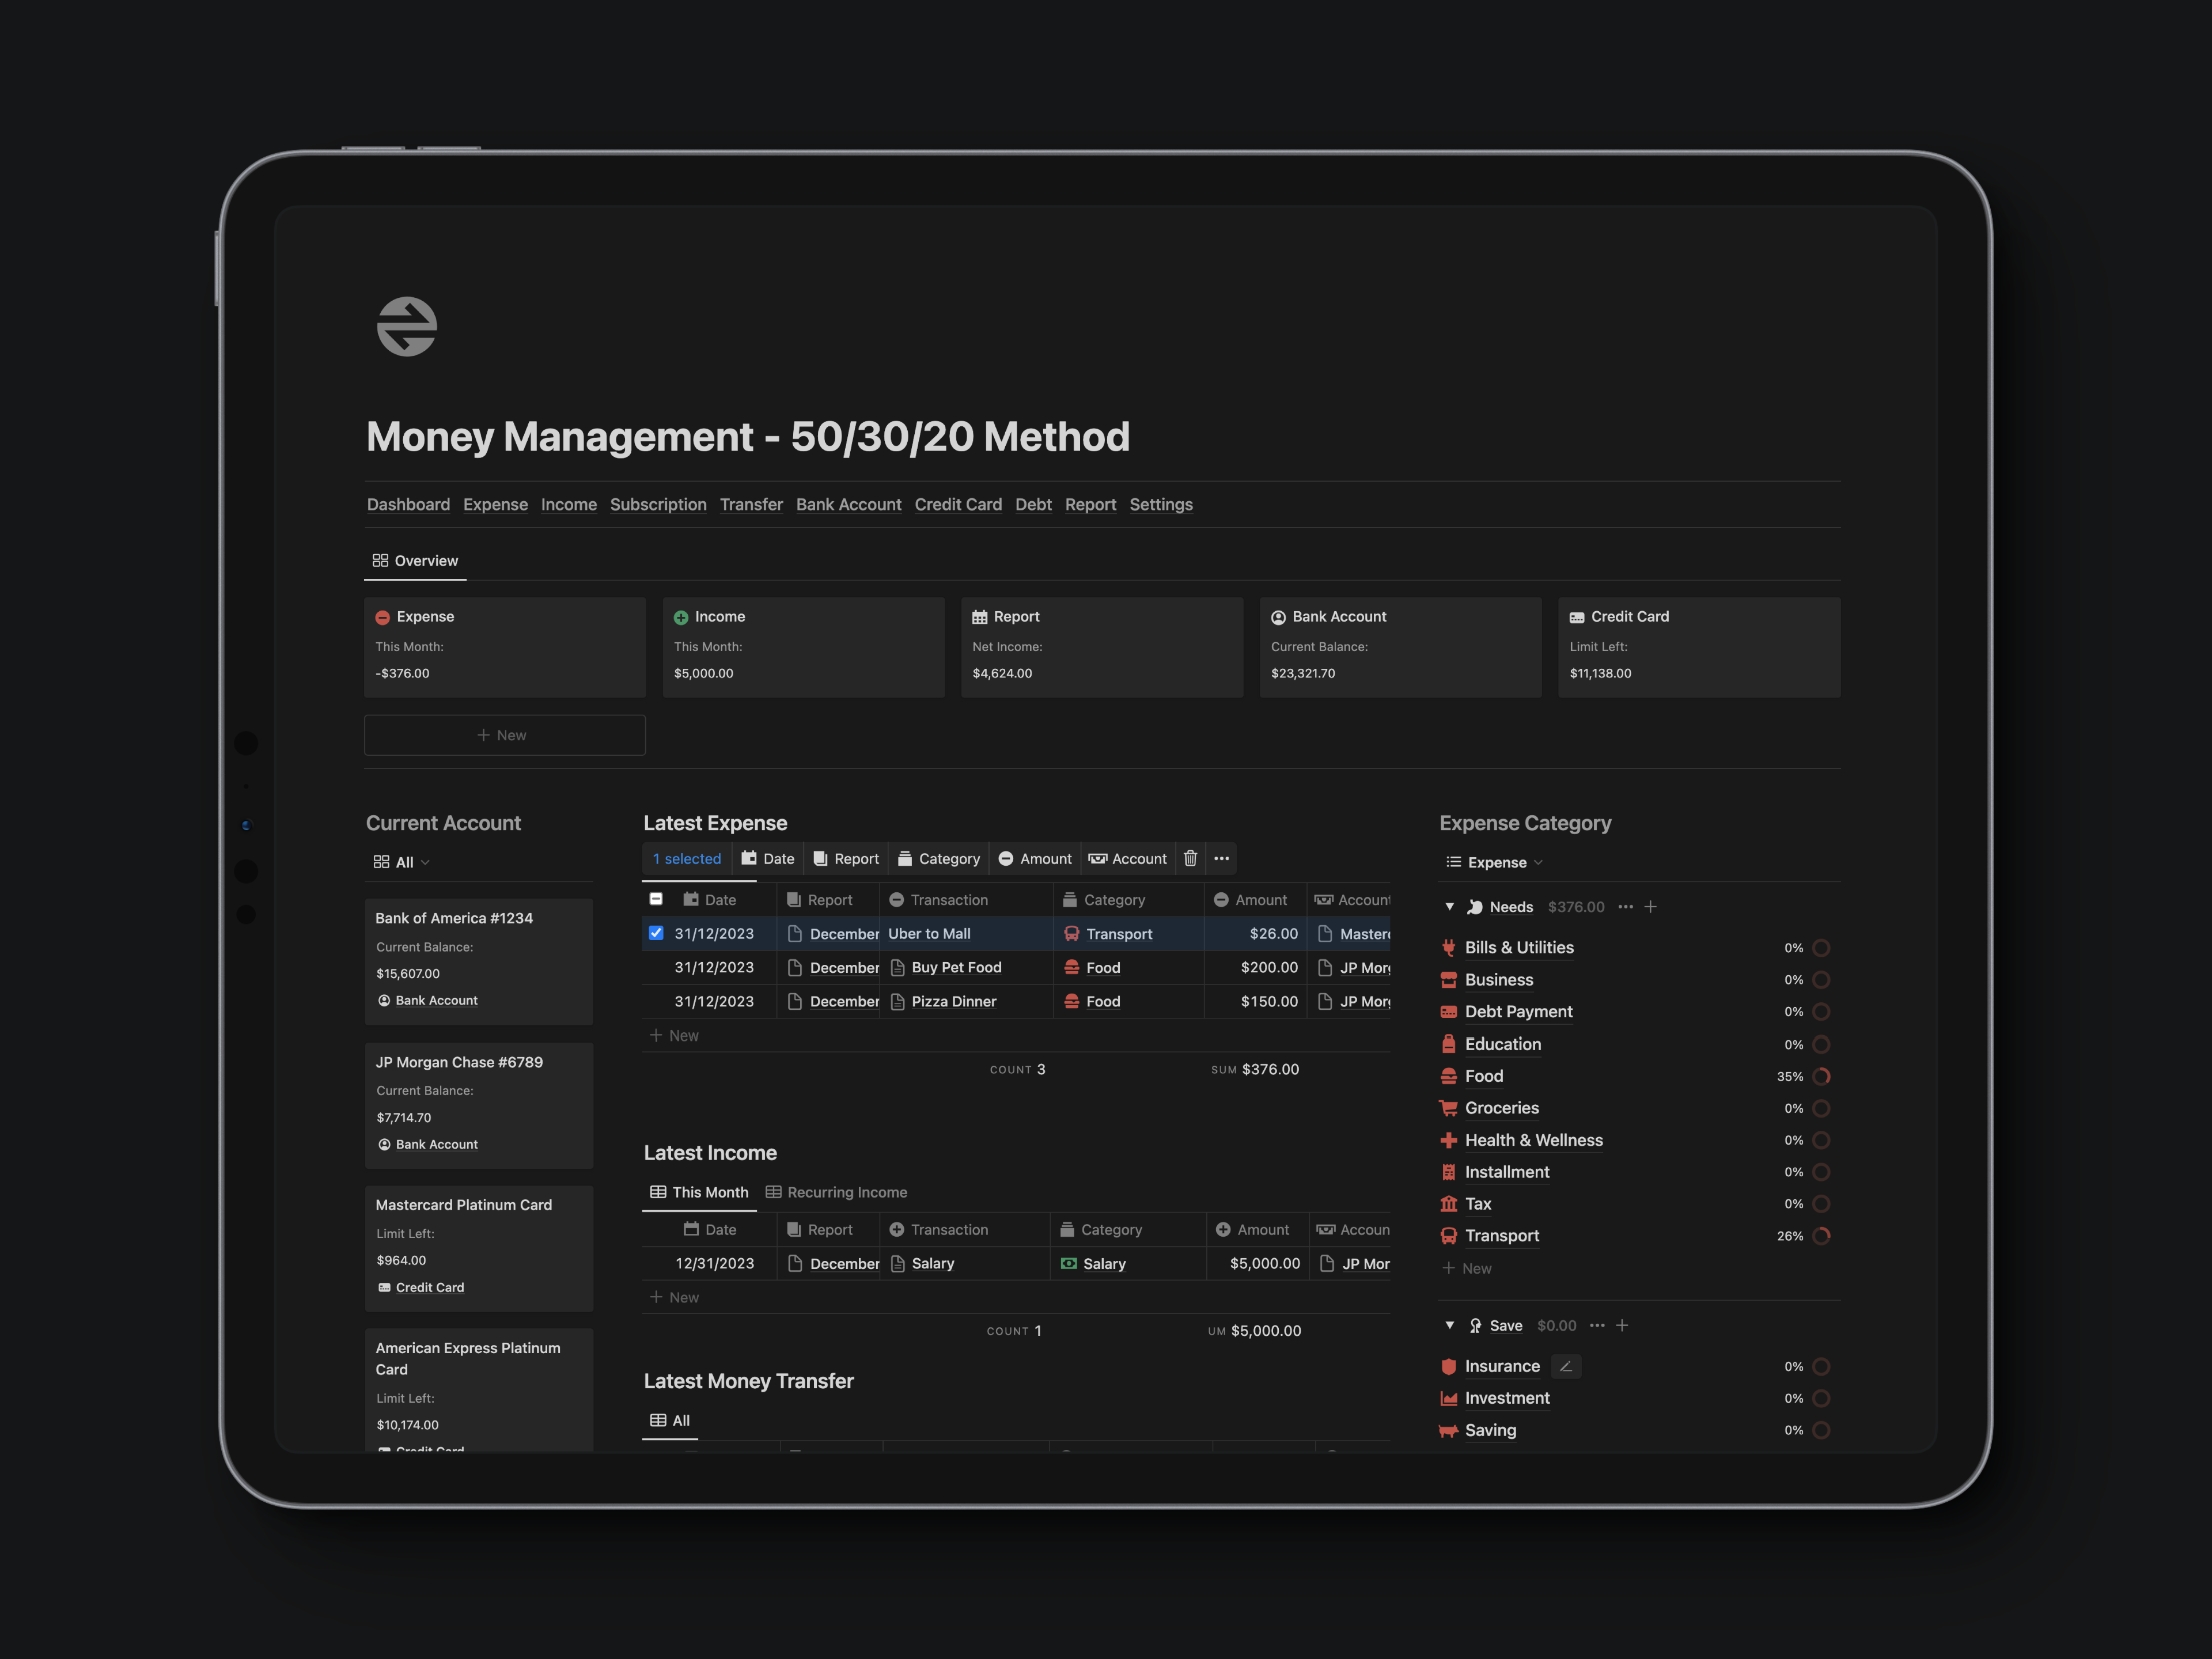
Task: Click the Transport 26% progress ring
Action: (x=1821, y=1236)
